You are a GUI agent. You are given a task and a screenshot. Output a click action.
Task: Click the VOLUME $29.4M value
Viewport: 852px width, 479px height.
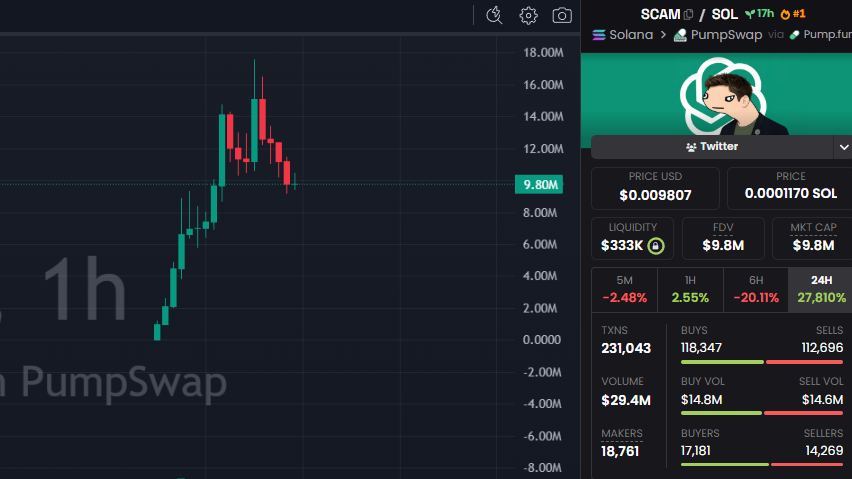(x=626, y=400)
